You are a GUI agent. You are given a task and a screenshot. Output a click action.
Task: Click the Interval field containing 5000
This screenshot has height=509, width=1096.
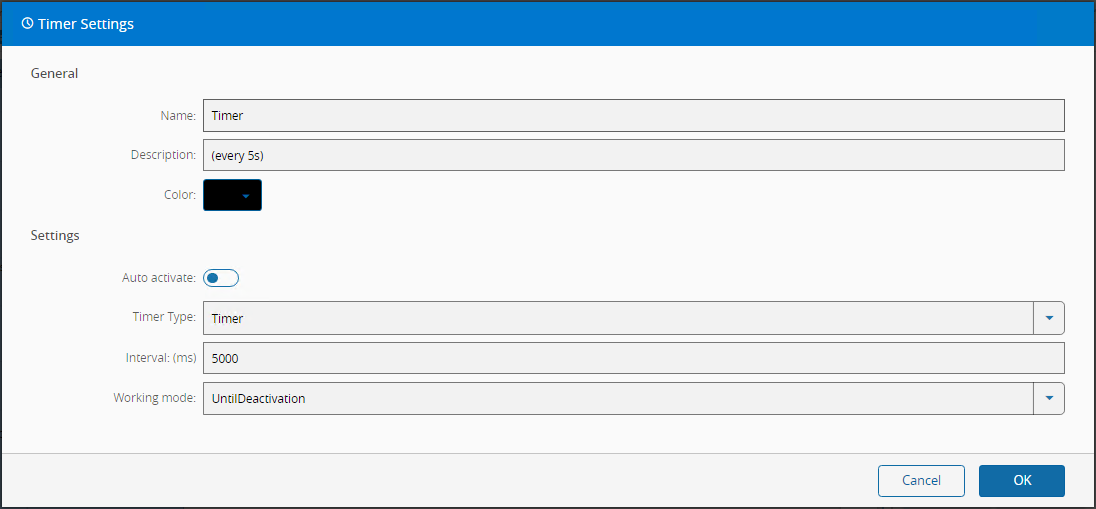point(633,358)
